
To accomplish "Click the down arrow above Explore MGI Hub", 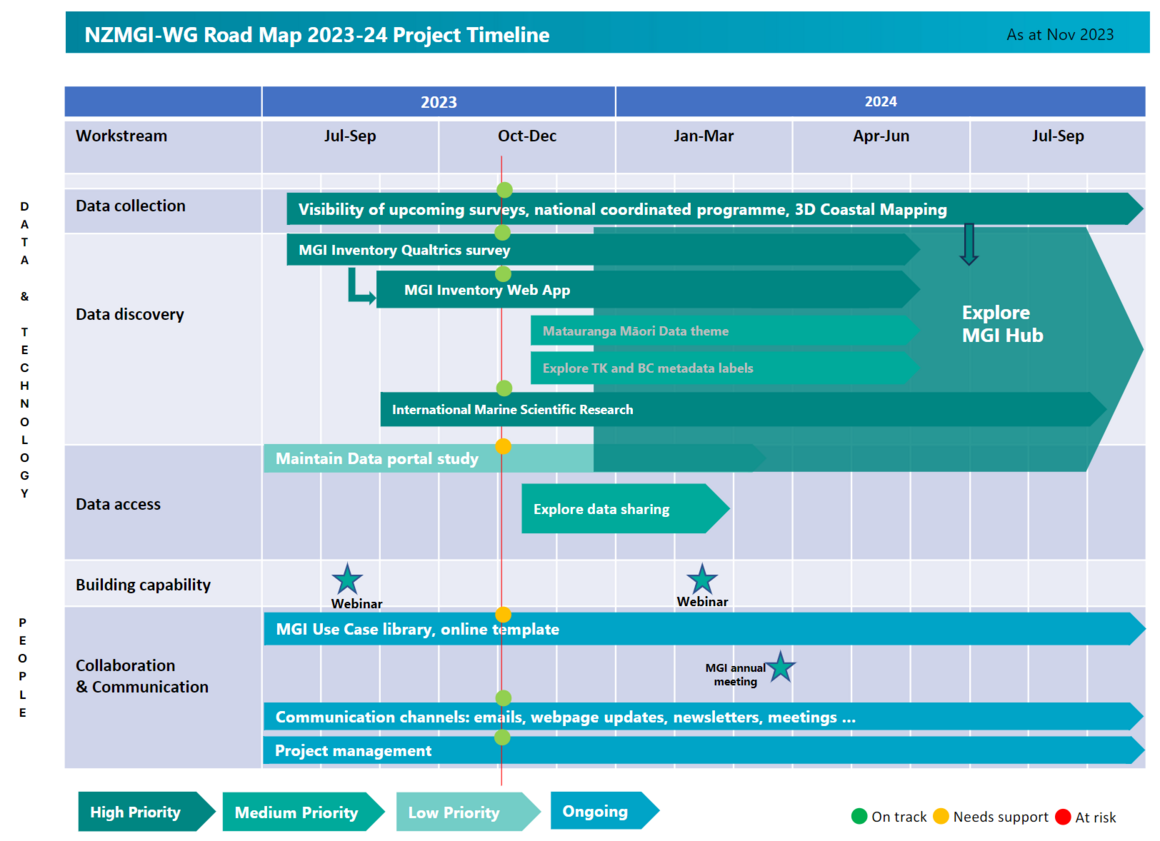I will coord(968,245).
